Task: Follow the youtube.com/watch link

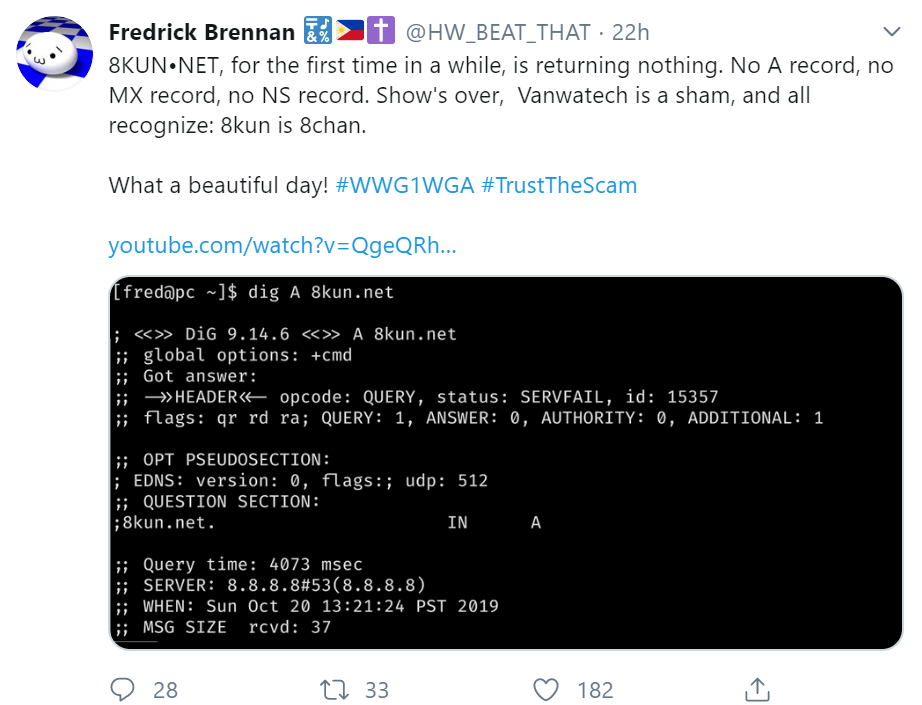Action: tap(282, 245)
